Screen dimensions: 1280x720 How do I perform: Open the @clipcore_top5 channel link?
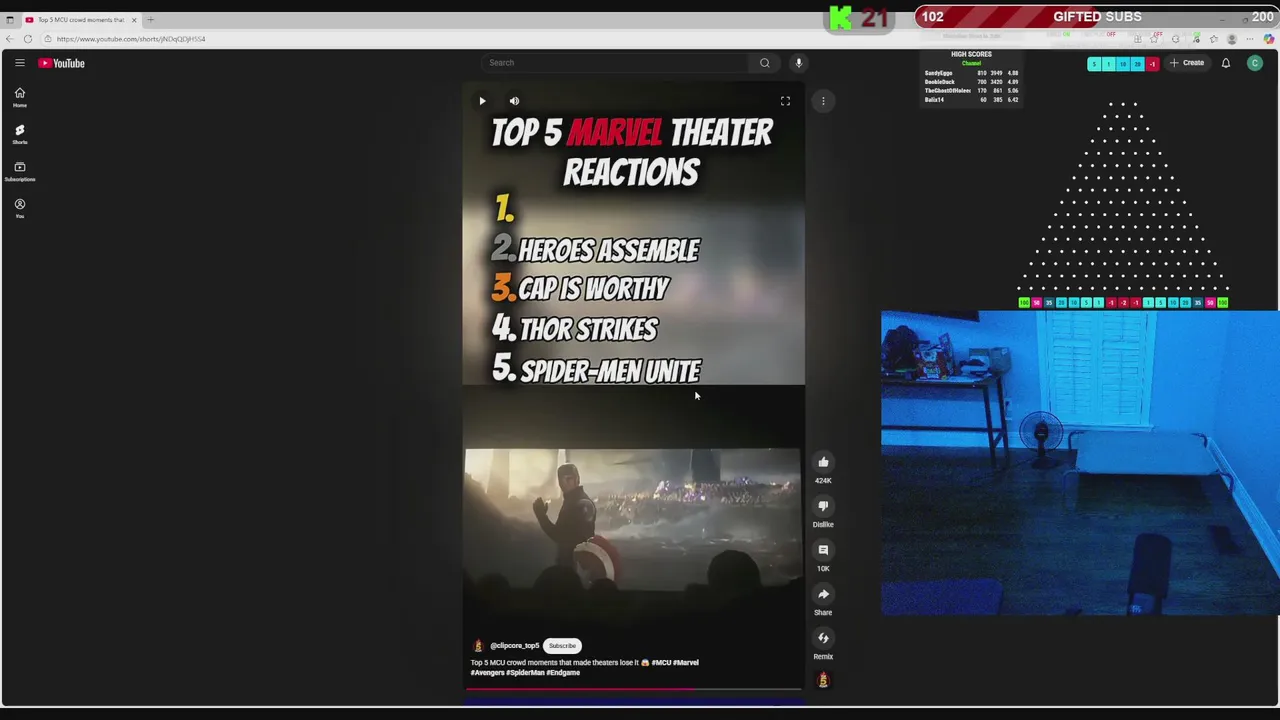(514, 646)
